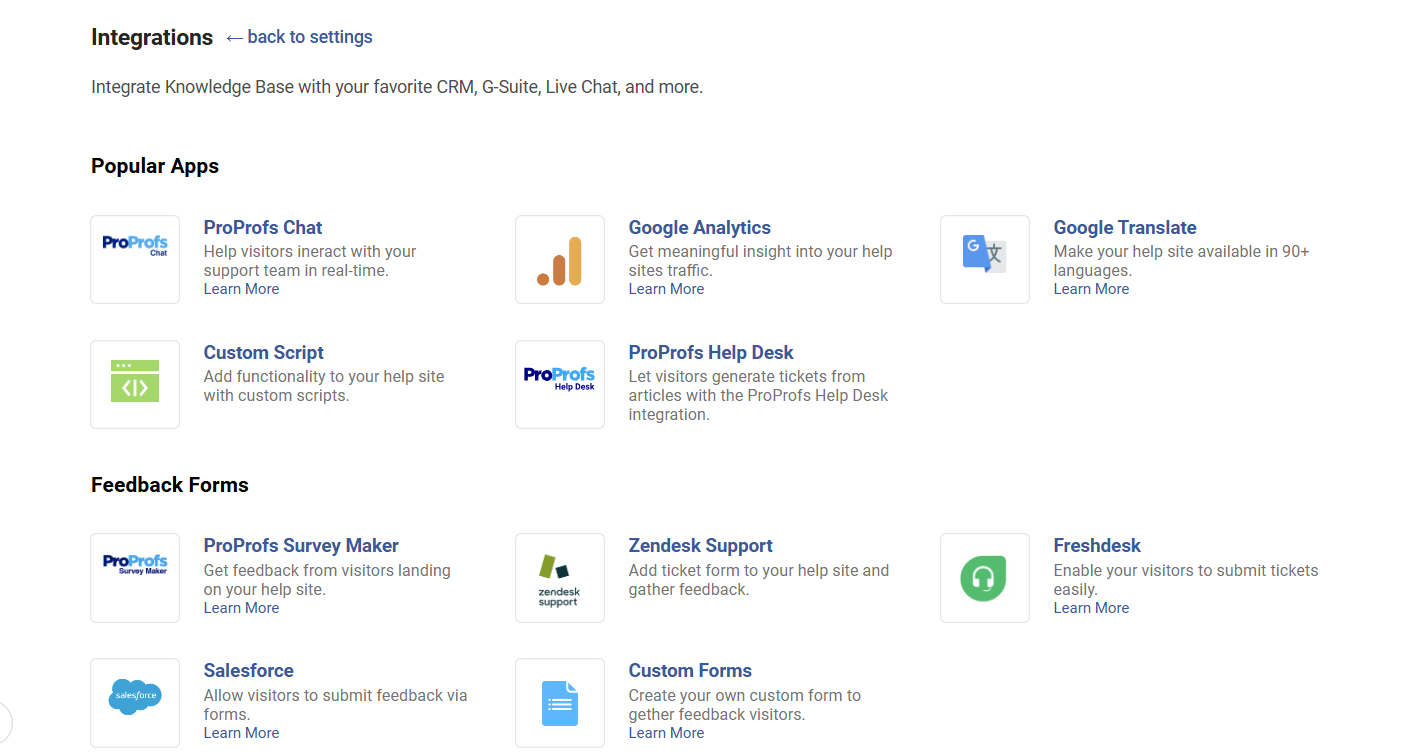Click the green Freshdesk headset icon

[985, 578]
